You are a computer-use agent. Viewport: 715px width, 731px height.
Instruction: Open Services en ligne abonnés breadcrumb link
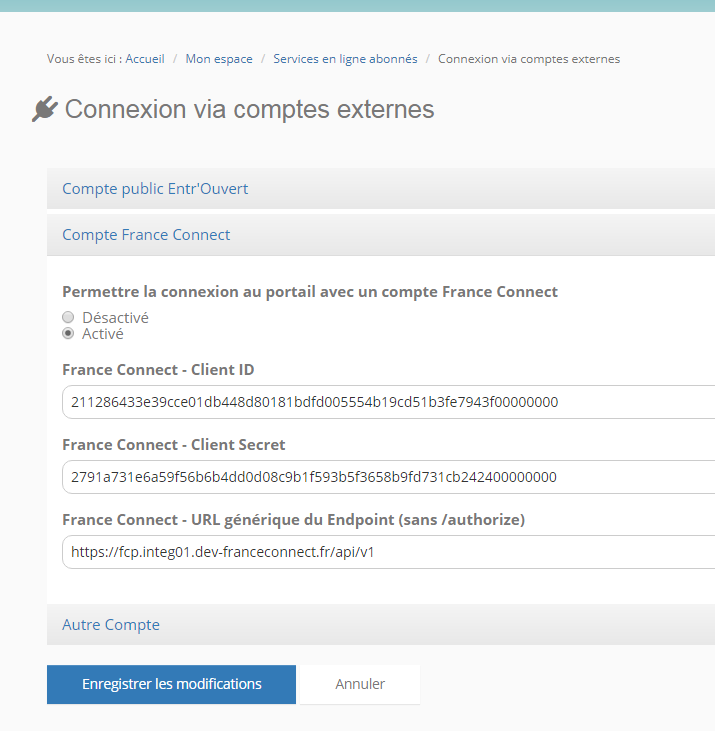345,59
